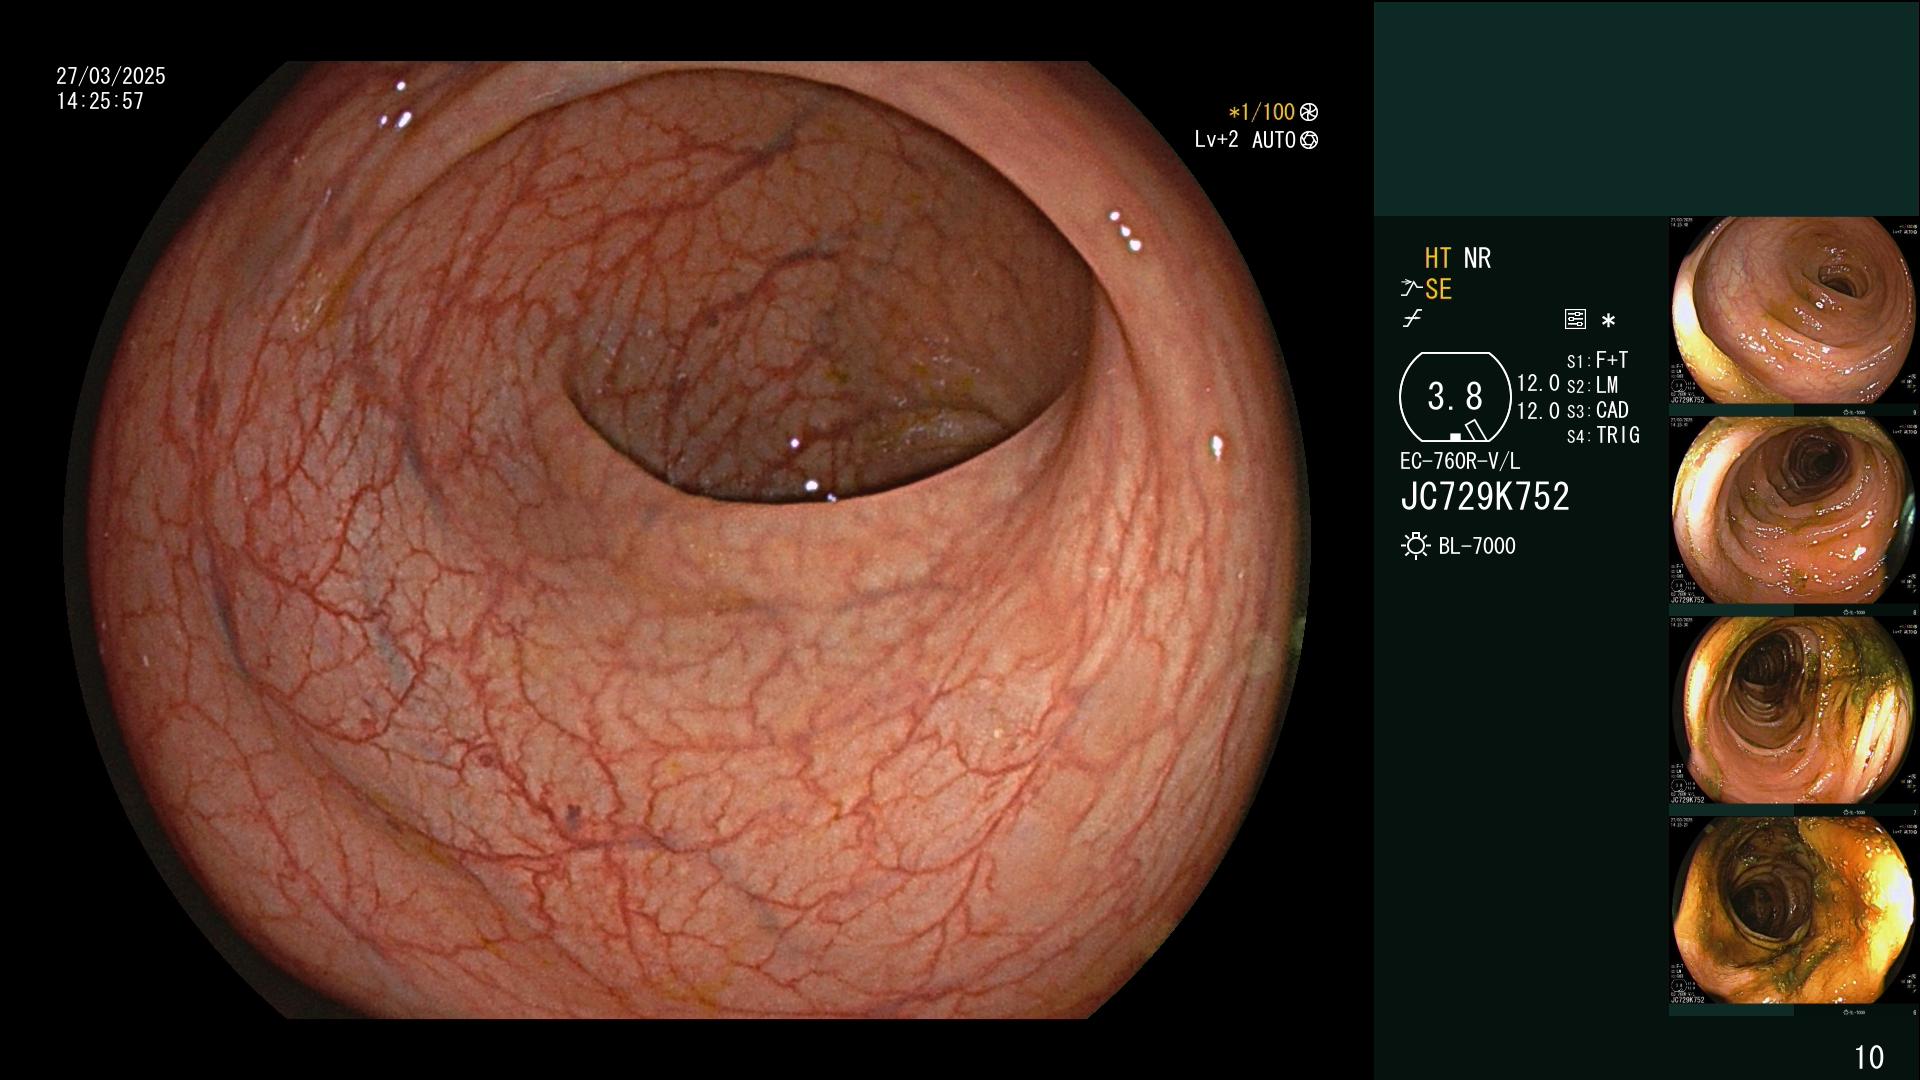
Task: Click the light source bulb icon
Action: (x=1415, y=546)
